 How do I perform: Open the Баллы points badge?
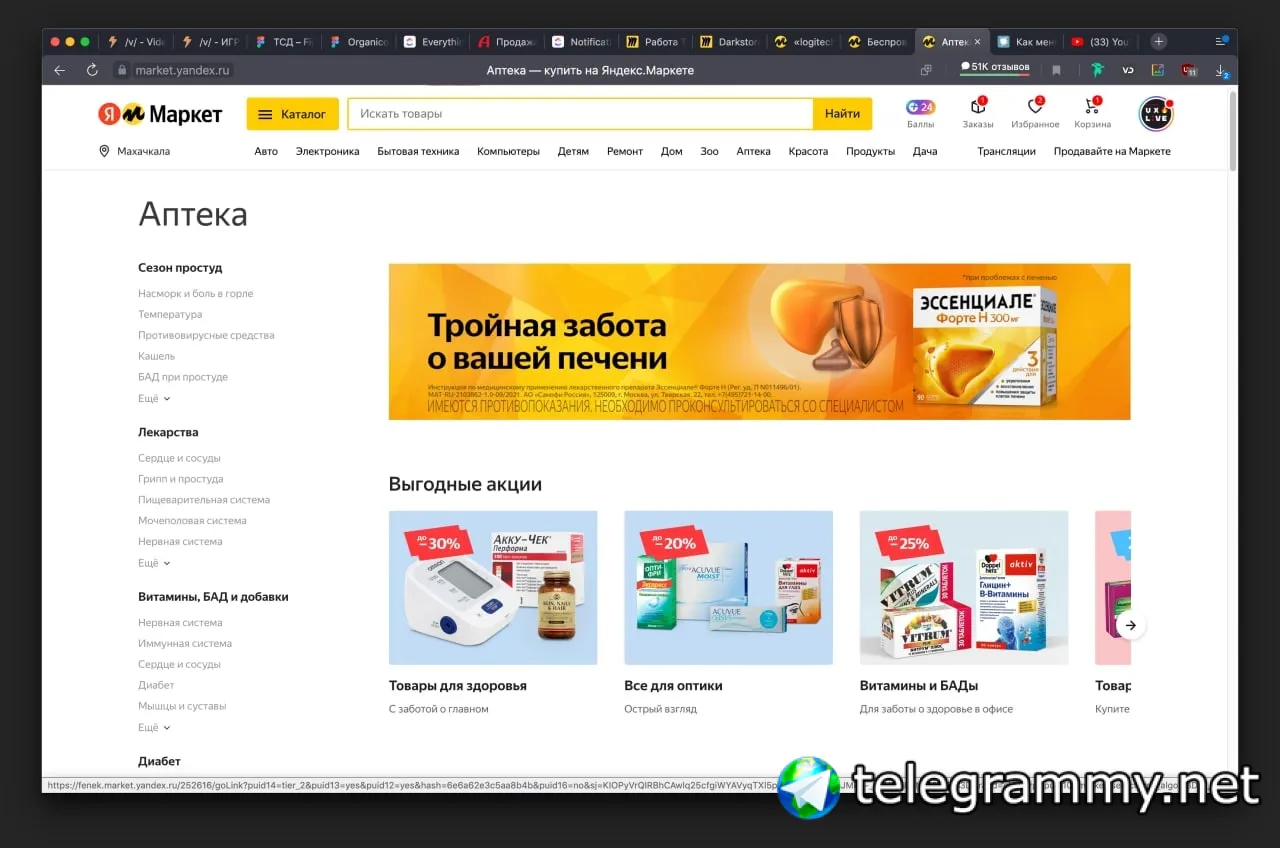[920, 108]
